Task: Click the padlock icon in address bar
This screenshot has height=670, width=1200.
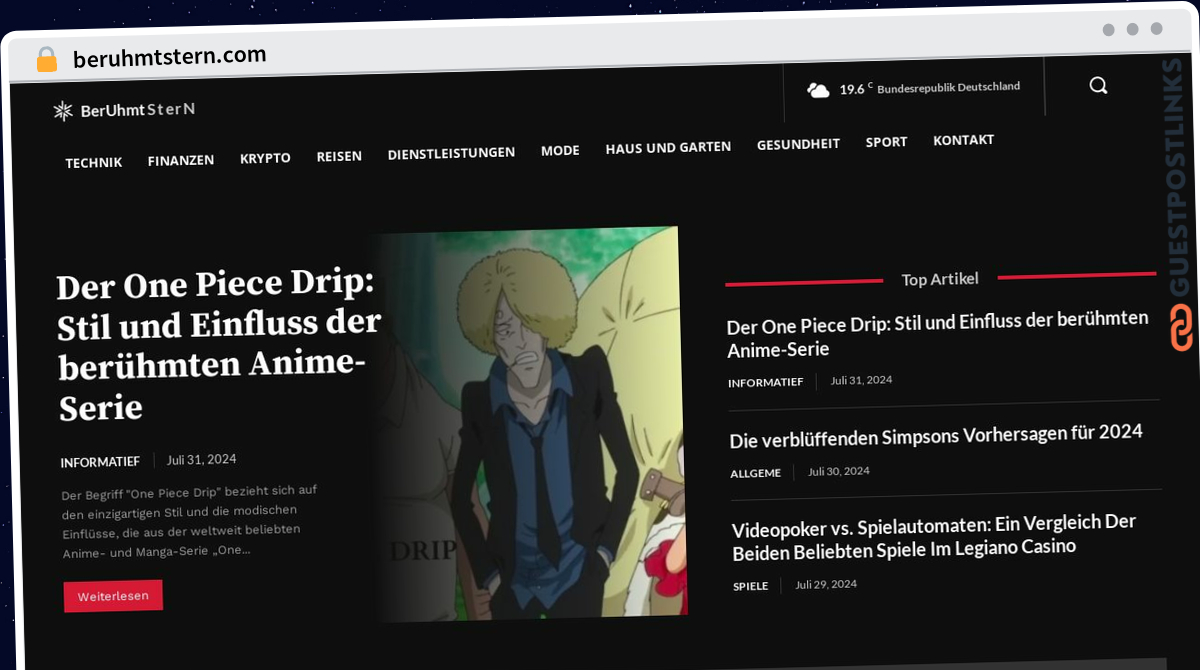Action: [x=47, y=59]
